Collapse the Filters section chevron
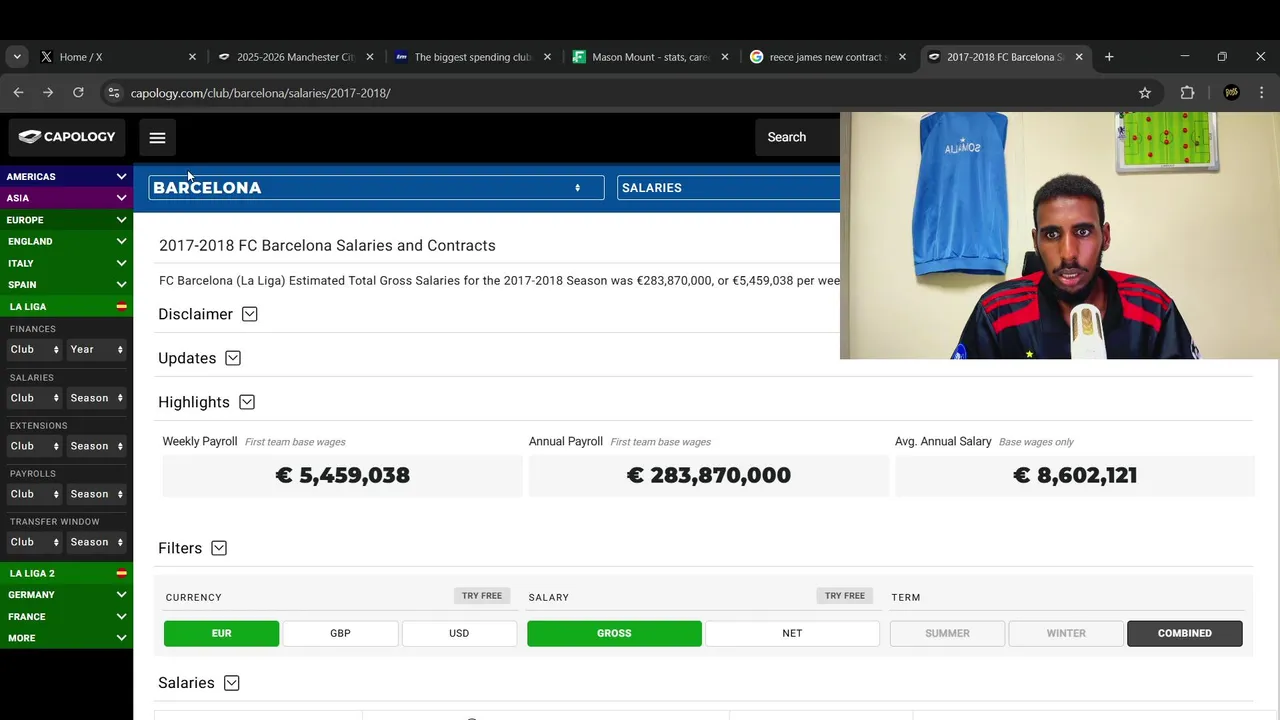Screen dimensions: 1280x720 coord(219,548)
